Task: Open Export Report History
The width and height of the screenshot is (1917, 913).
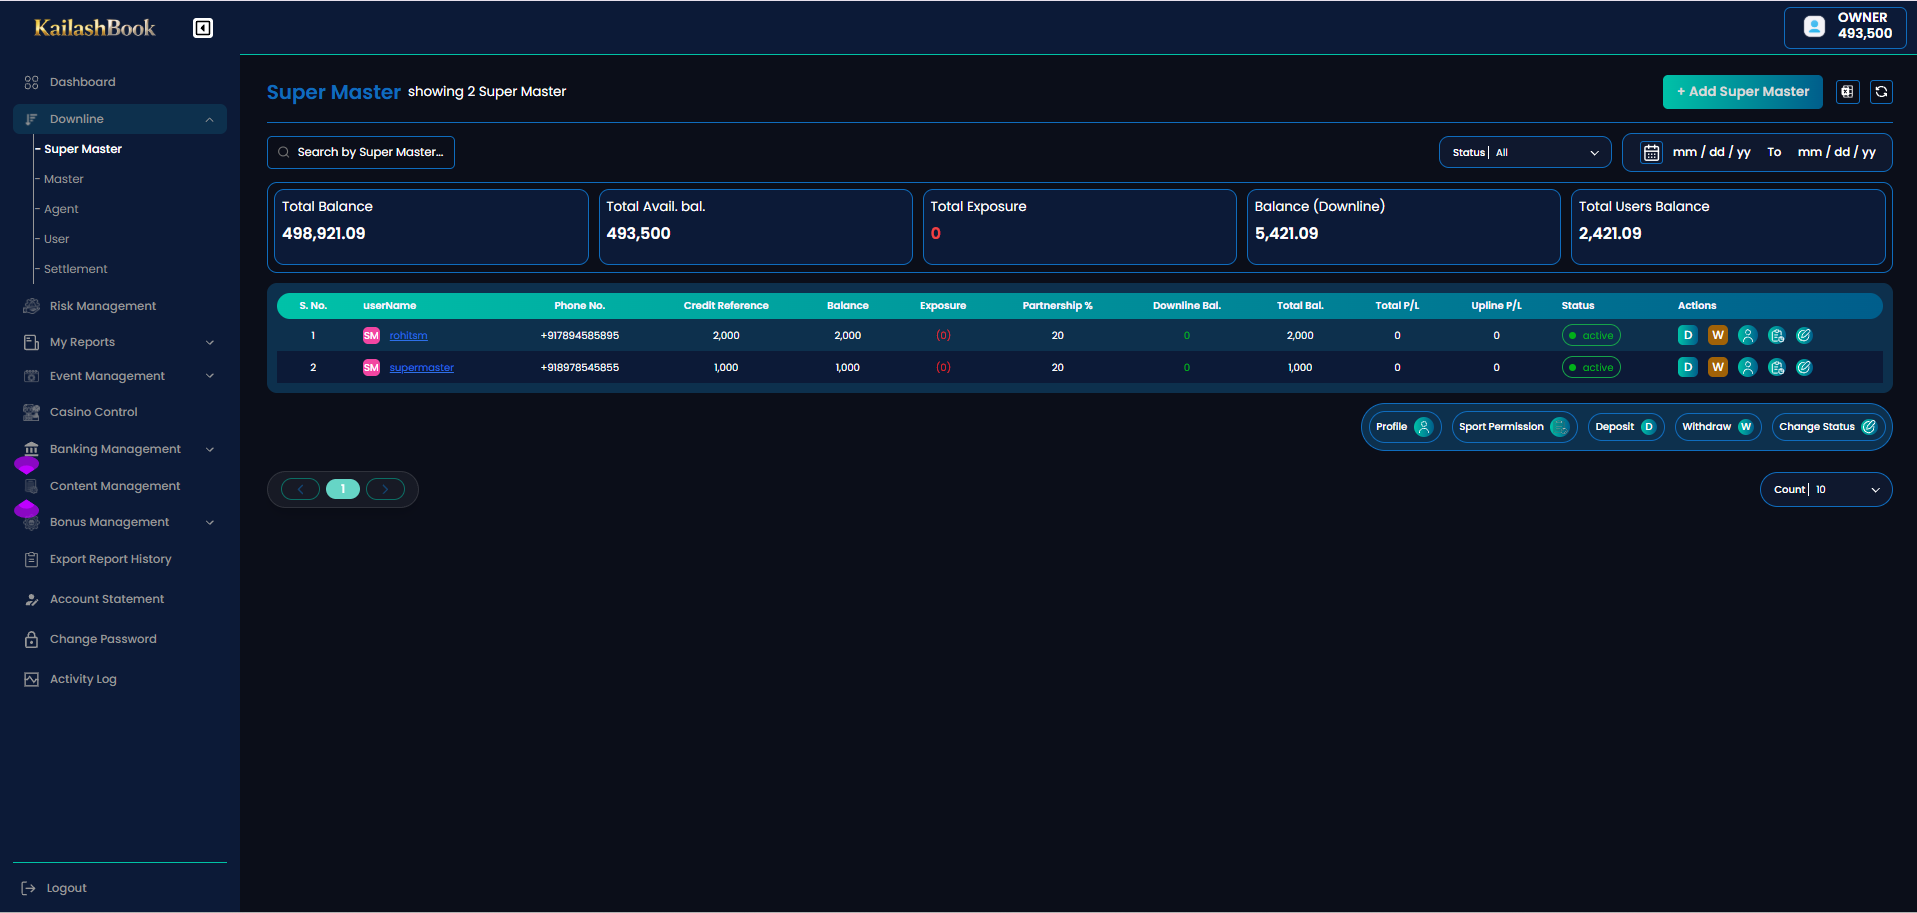Action: (110, 559)
